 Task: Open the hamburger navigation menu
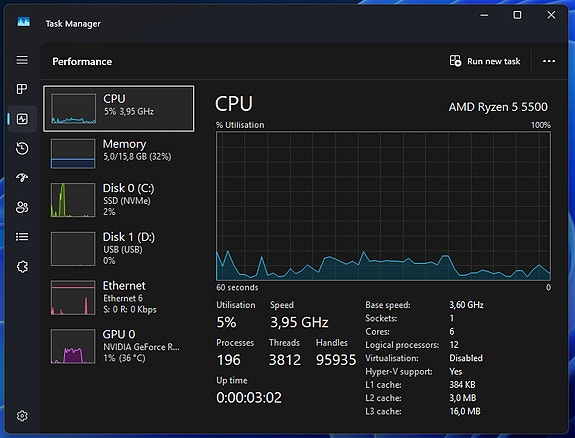(22, 60)
